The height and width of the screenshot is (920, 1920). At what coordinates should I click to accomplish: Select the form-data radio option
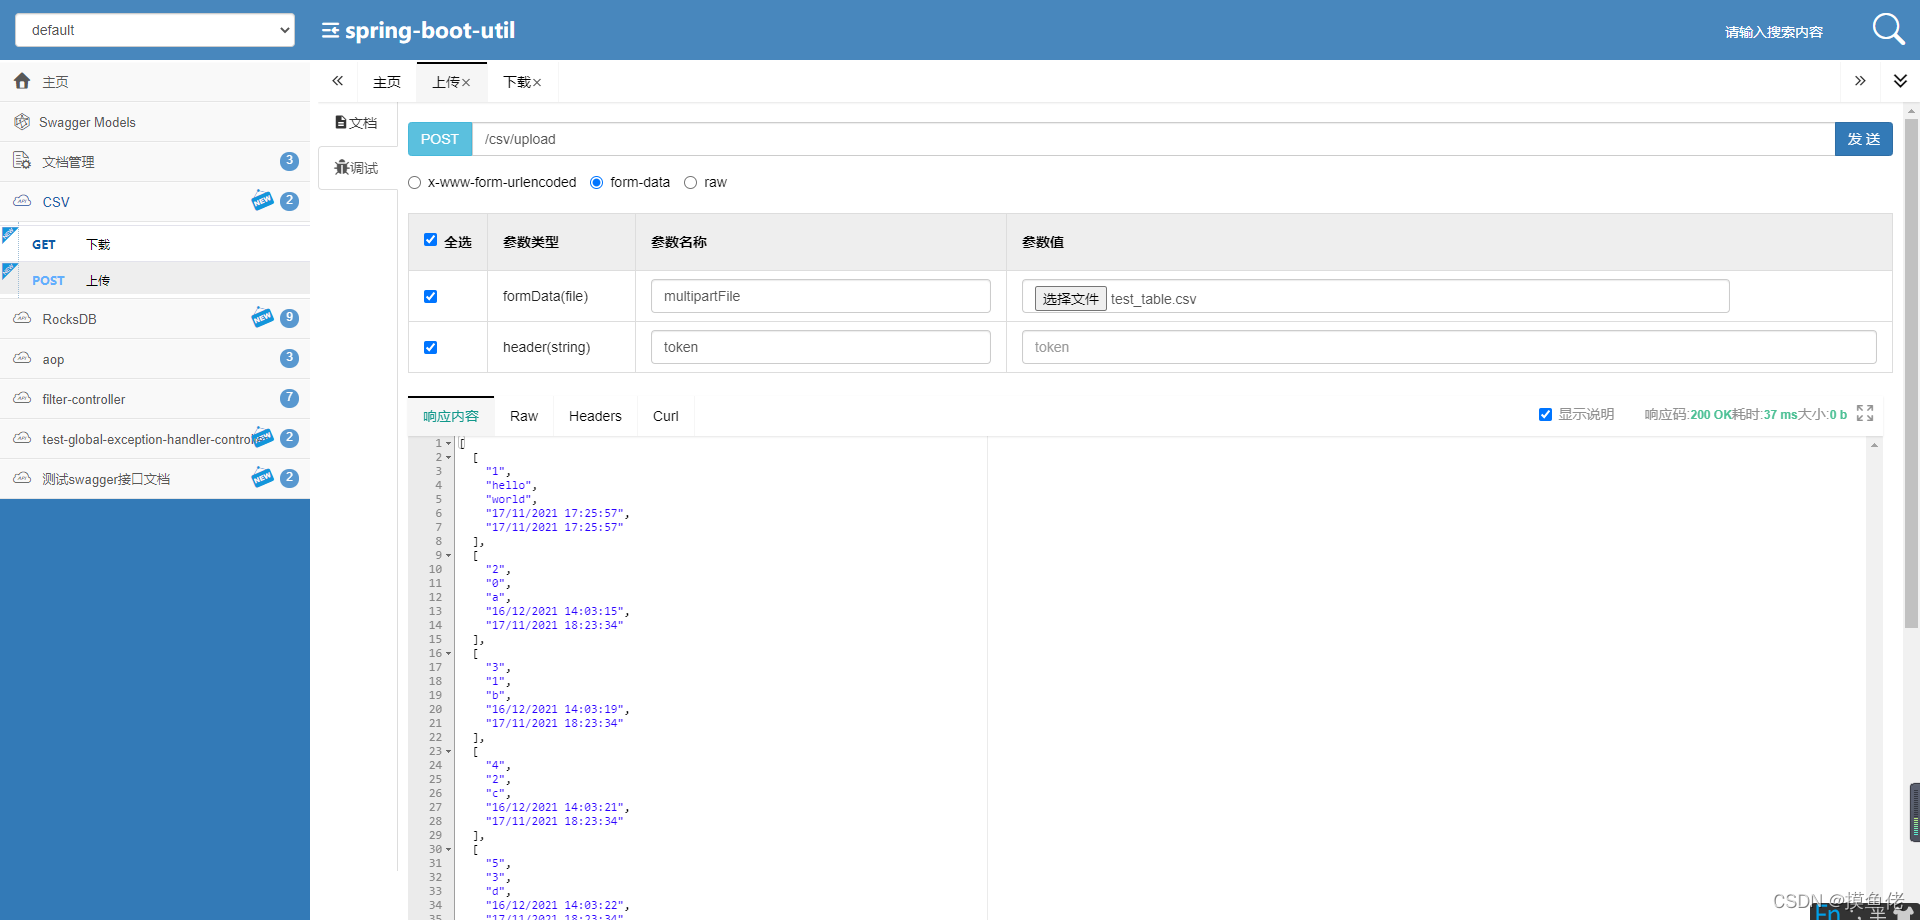pos(596,182)
